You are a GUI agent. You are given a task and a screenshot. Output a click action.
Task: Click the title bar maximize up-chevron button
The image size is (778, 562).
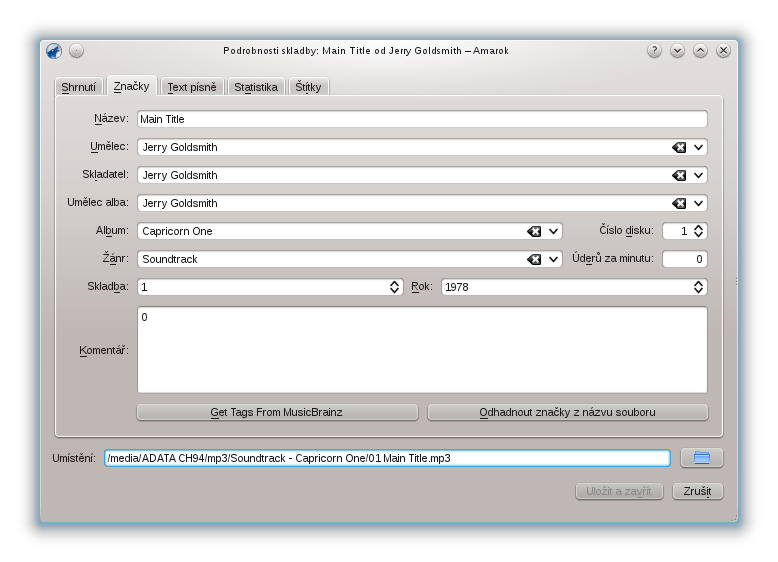700,51
